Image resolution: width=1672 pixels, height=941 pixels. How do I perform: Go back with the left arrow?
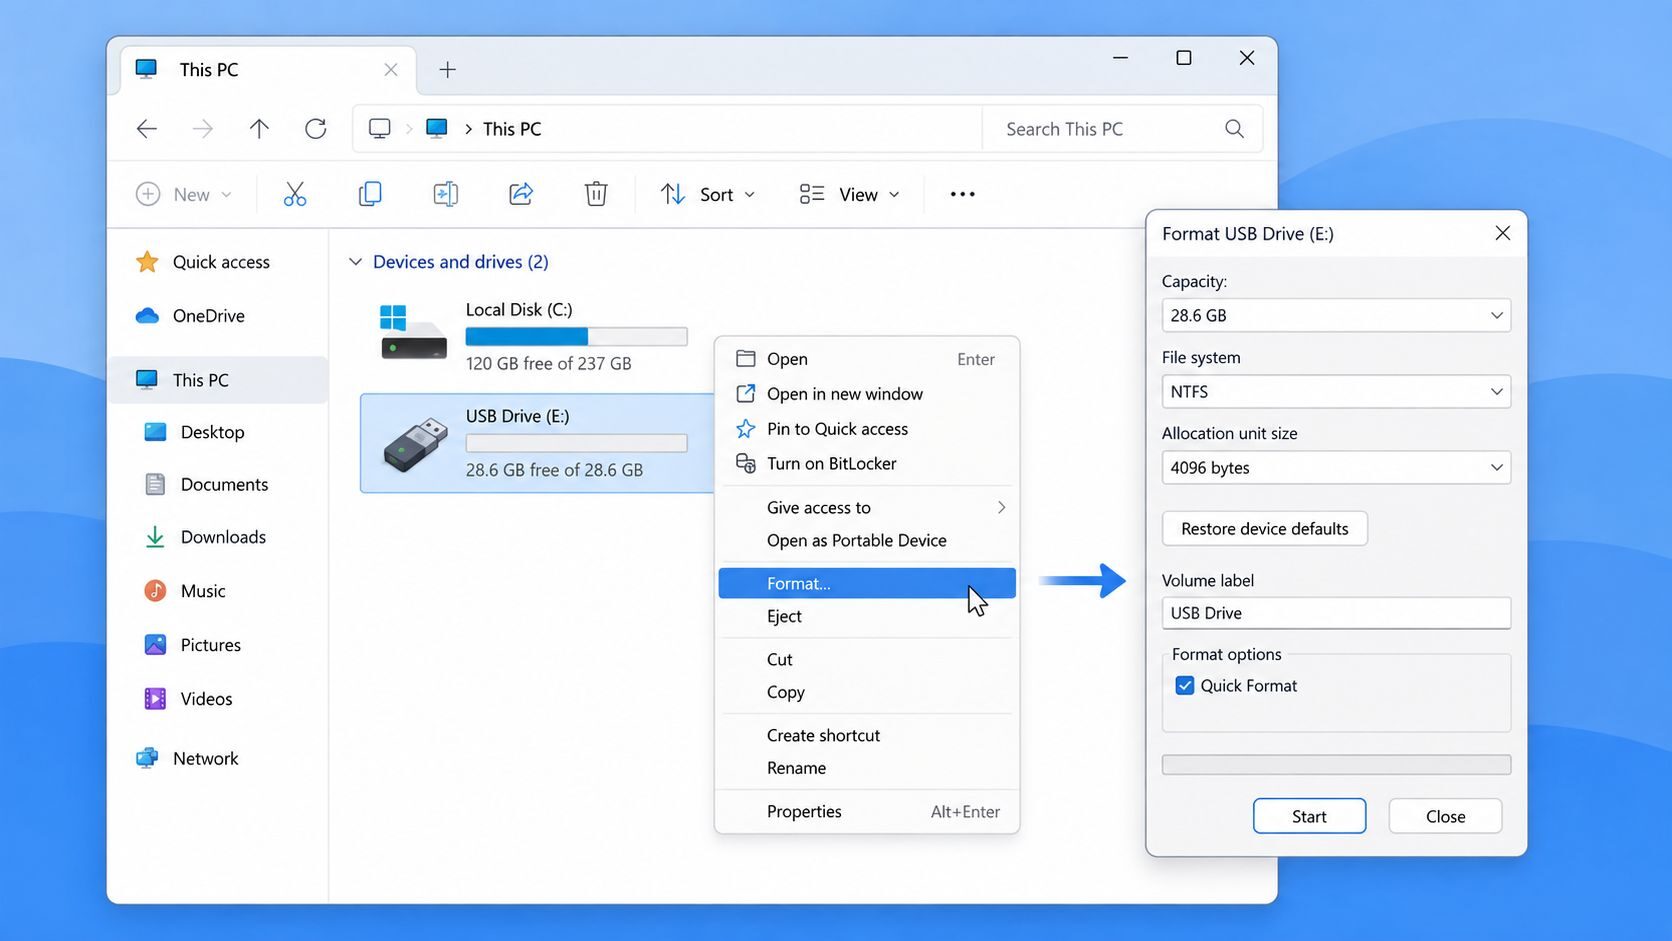[147, 128]
